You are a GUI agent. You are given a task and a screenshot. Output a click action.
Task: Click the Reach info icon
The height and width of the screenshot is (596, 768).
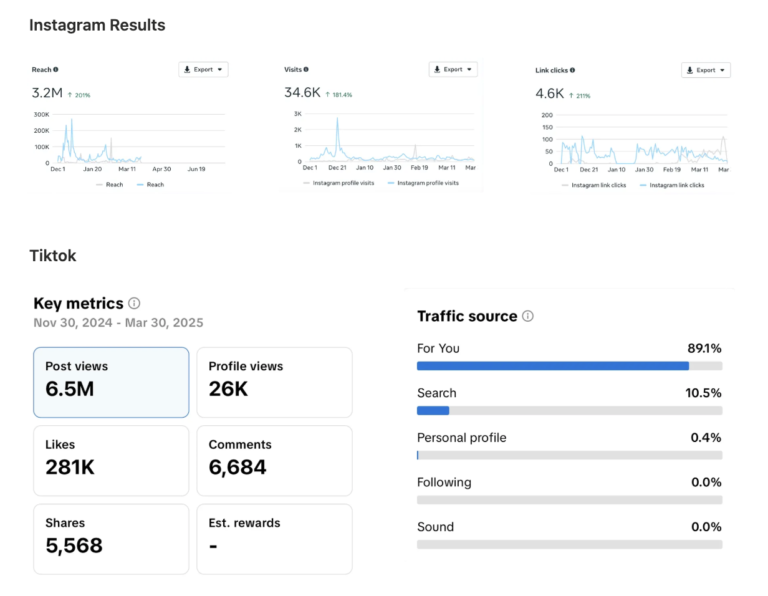pyautogui.click(x=56, y=70)
